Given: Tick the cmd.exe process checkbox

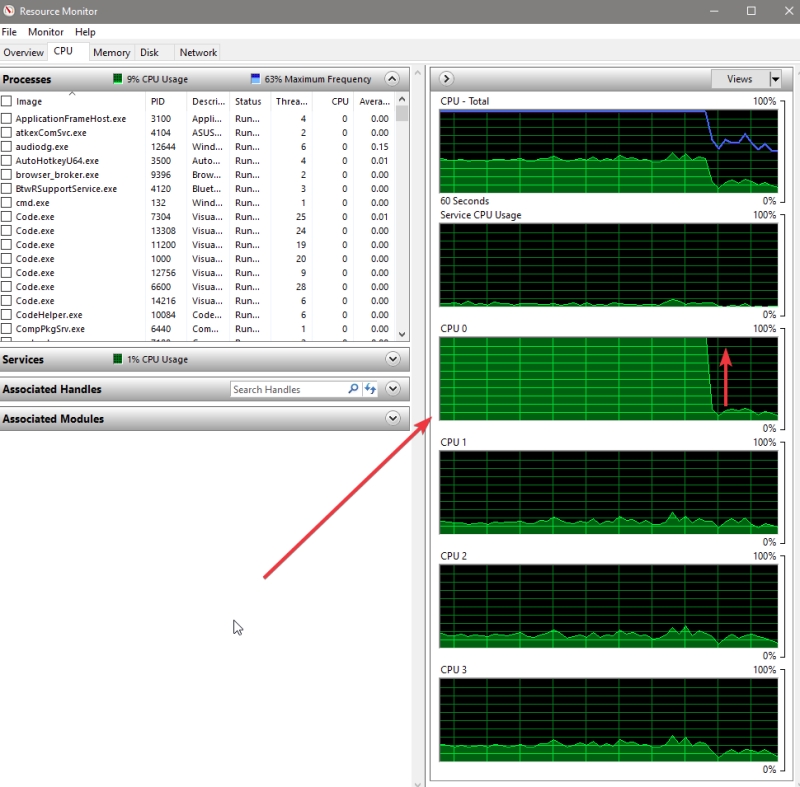Looking at the screenshot, I should (7, 203).
